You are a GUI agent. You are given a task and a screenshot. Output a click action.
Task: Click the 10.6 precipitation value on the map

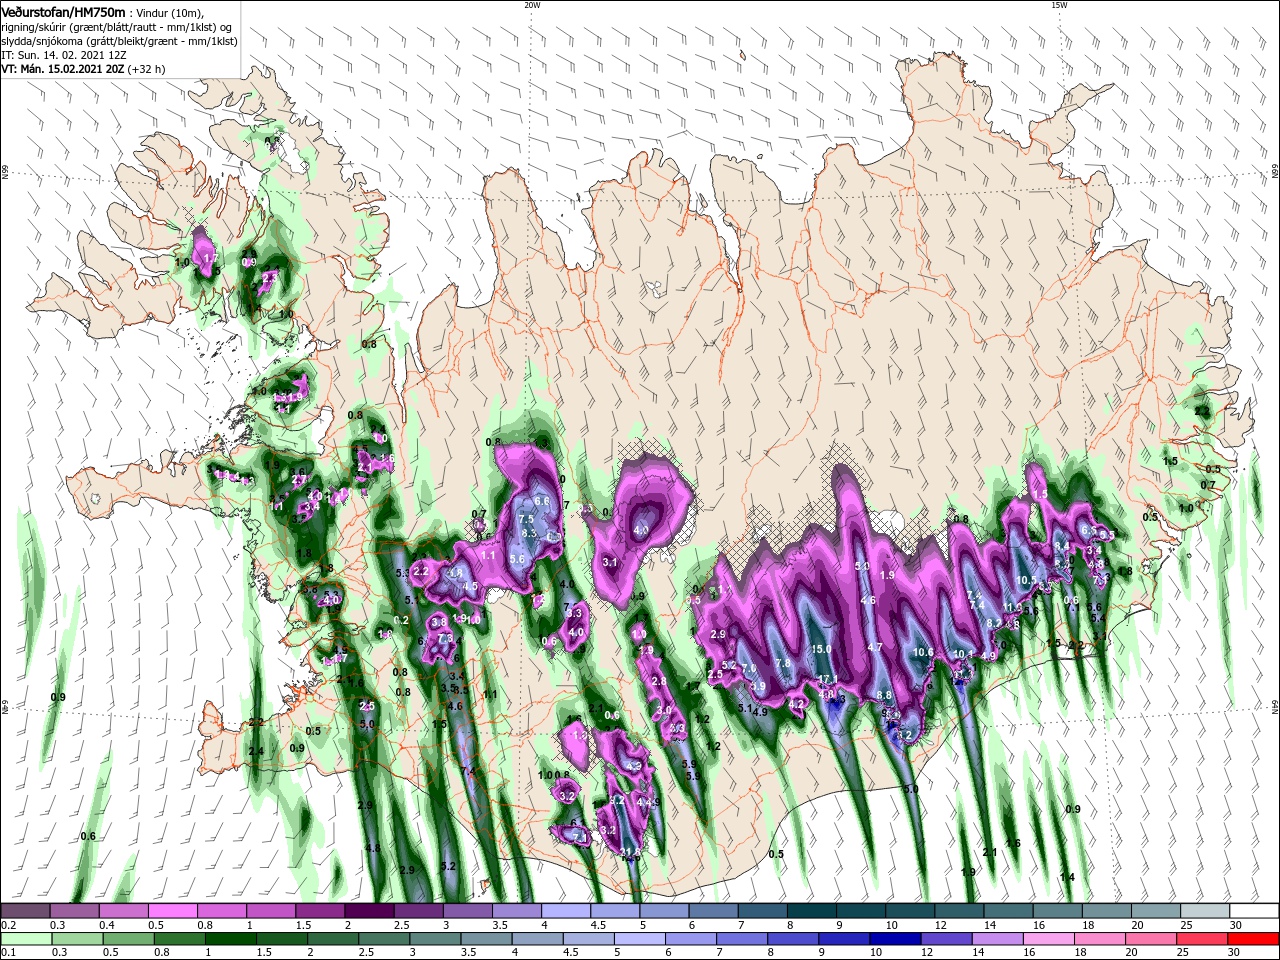tap(923, 653)
